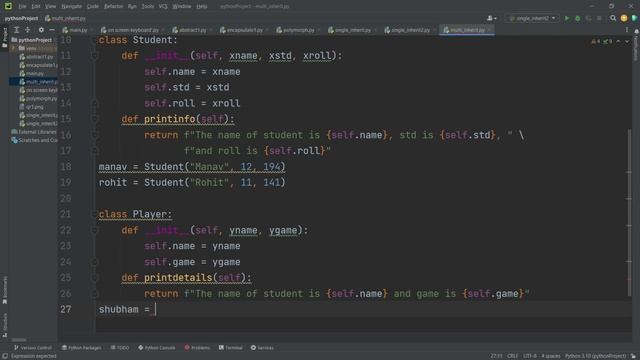Click the CRLF line separator entry
Viewport: 640px width, 360px height.
tap(513, 356)
